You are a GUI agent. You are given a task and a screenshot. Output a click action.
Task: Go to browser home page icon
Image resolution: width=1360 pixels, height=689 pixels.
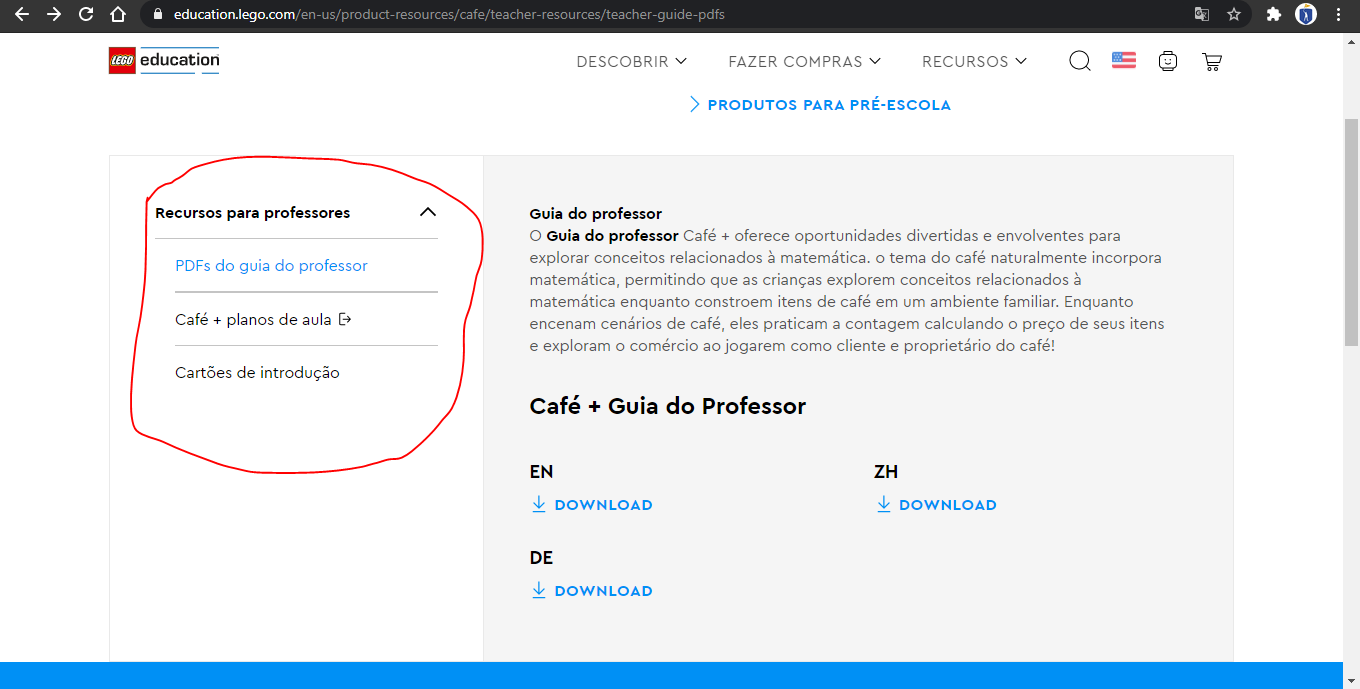118,15
